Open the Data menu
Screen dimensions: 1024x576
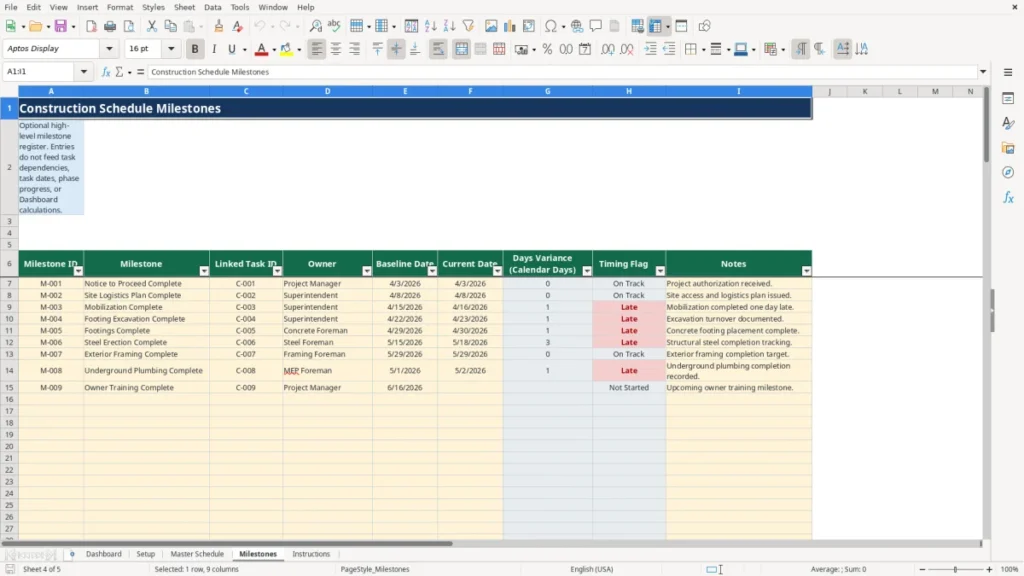click(x=212, y=7)
